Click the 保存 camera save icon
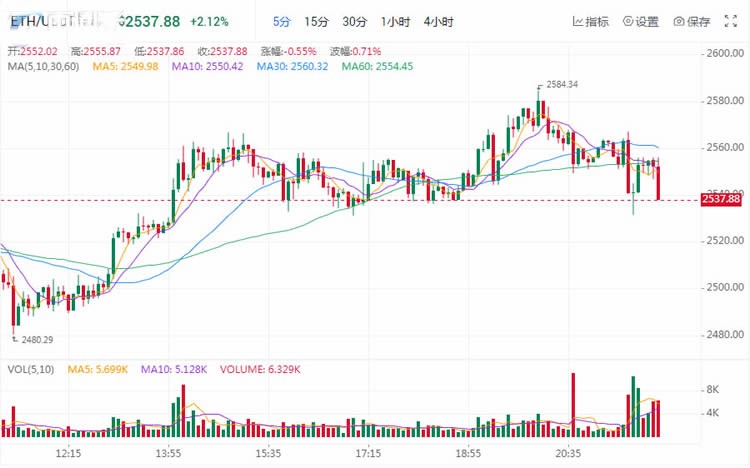Image resolution: width=750 pixels, height=468 pixels. pyautogui.click(x=679, y=22)
